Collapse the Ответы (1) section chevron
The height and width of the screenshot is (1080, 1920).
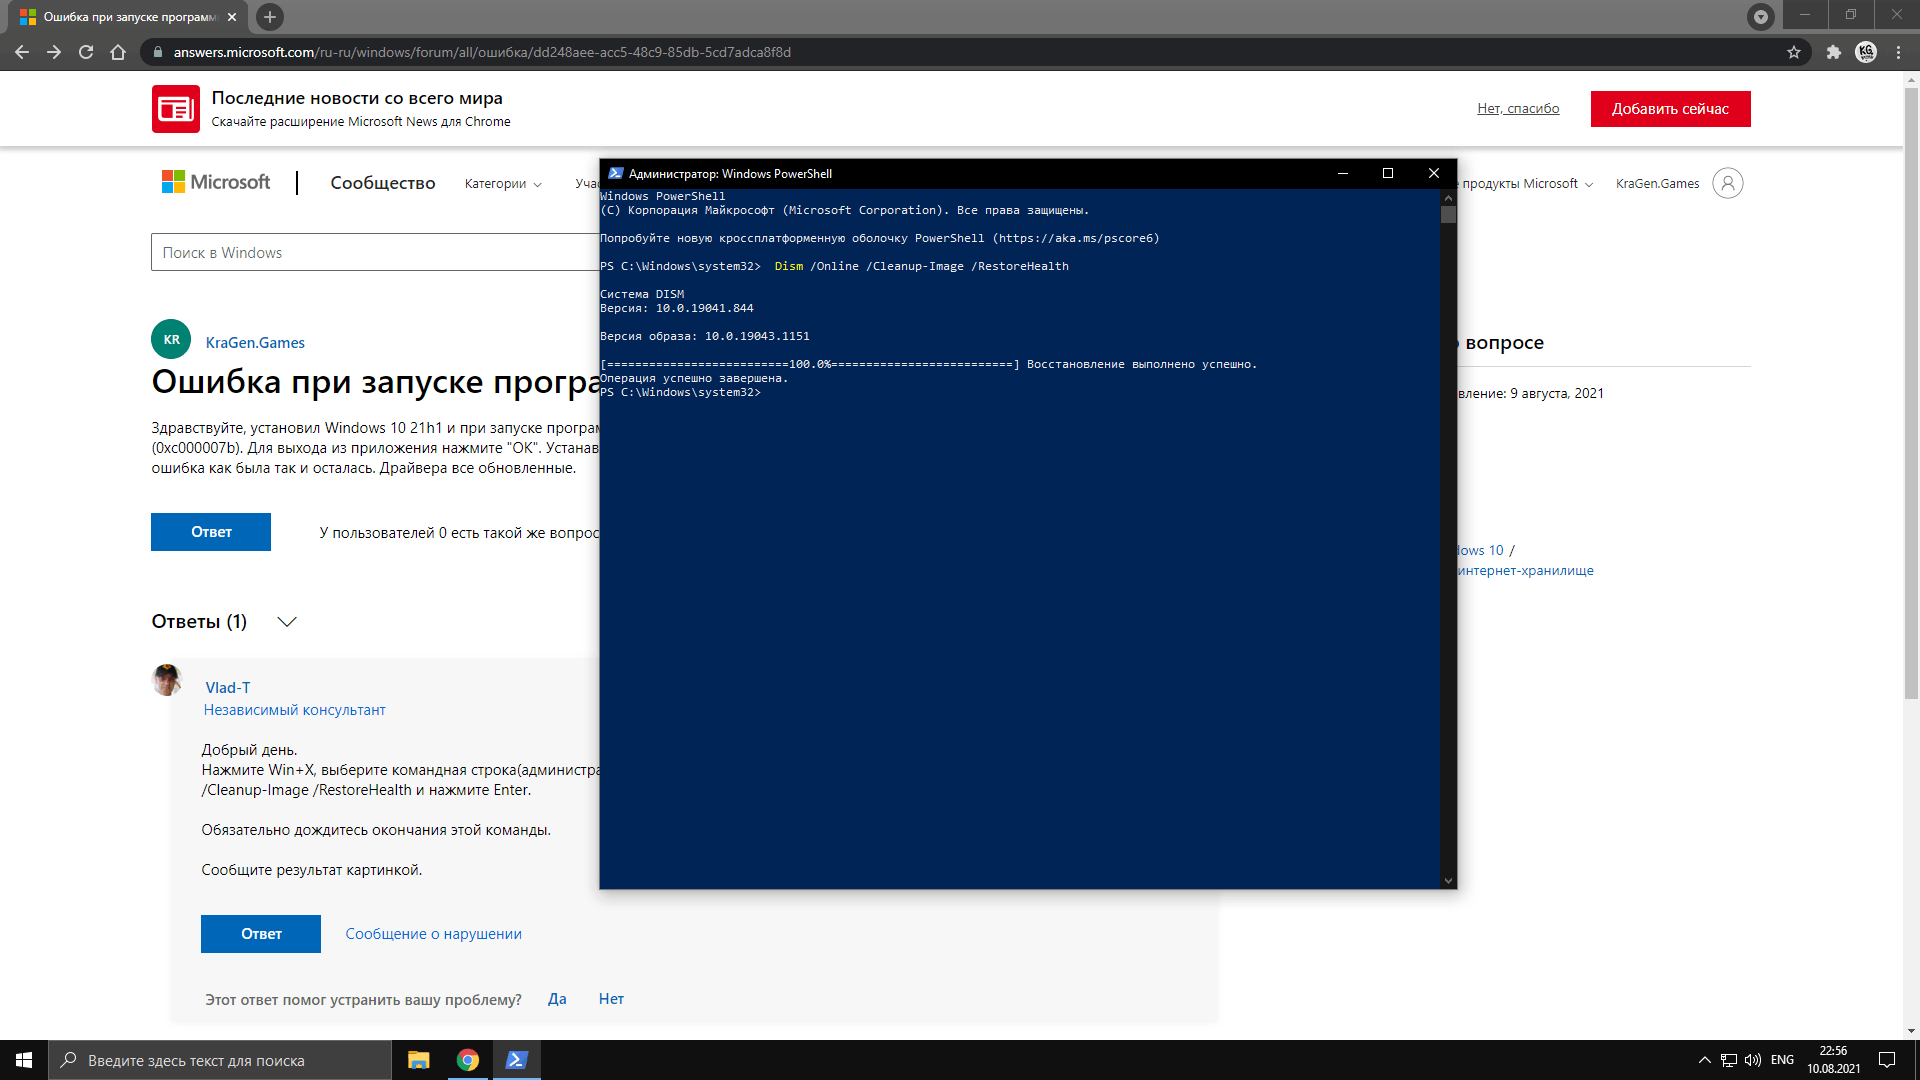[287, 622]
